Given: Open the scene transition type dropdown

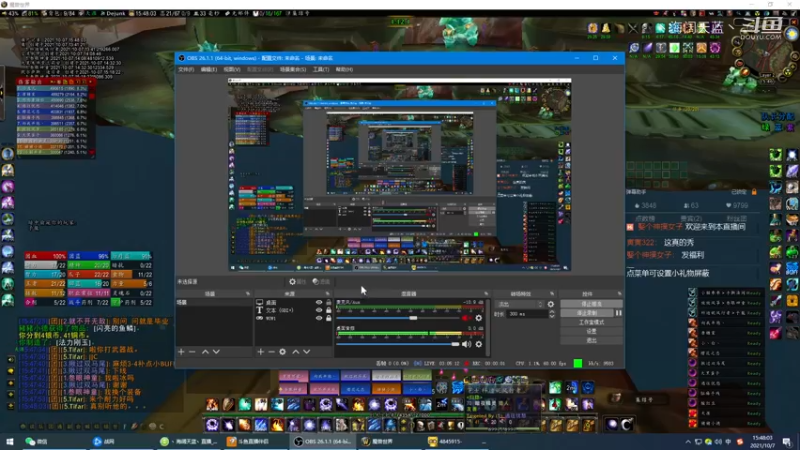Looking at the screenshot, I should point(519,304).
